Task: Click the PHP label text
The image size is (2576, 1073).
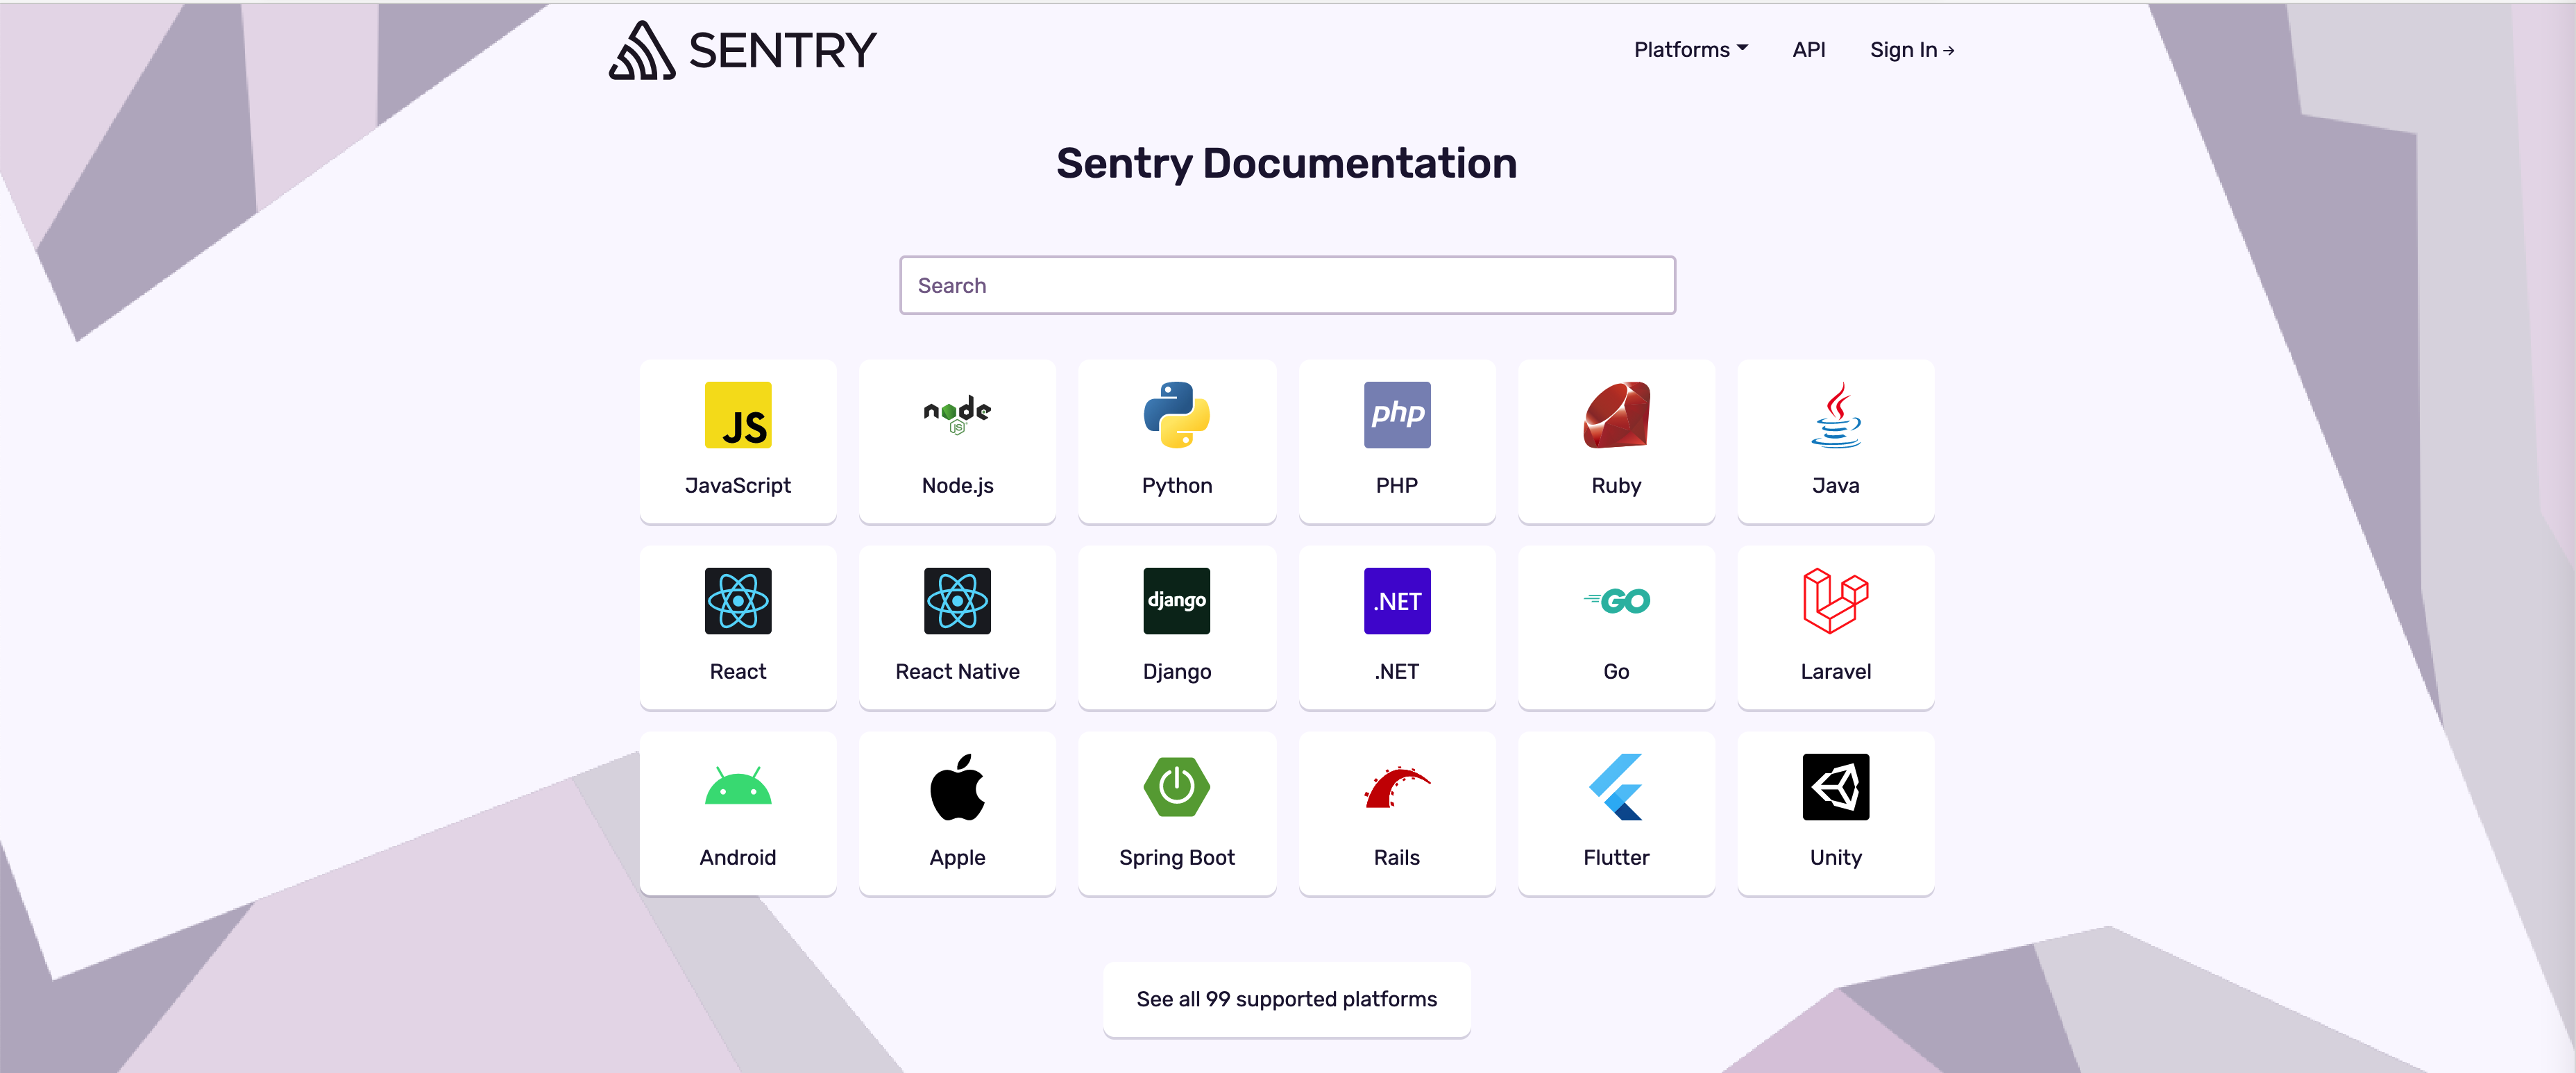Action: click(1397, 486)
